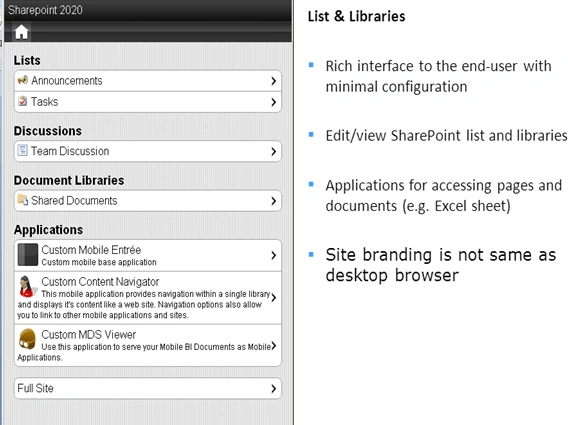Click Content Navigator 'navigation within a single library' description
This screenshot has width=568, height=425.
[x=144, y=304]
